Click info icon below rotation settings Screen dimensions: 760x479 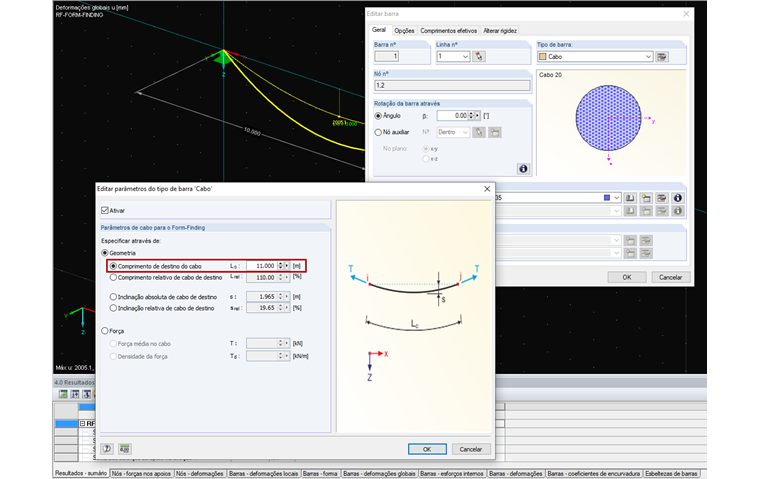tap(521, 168)
